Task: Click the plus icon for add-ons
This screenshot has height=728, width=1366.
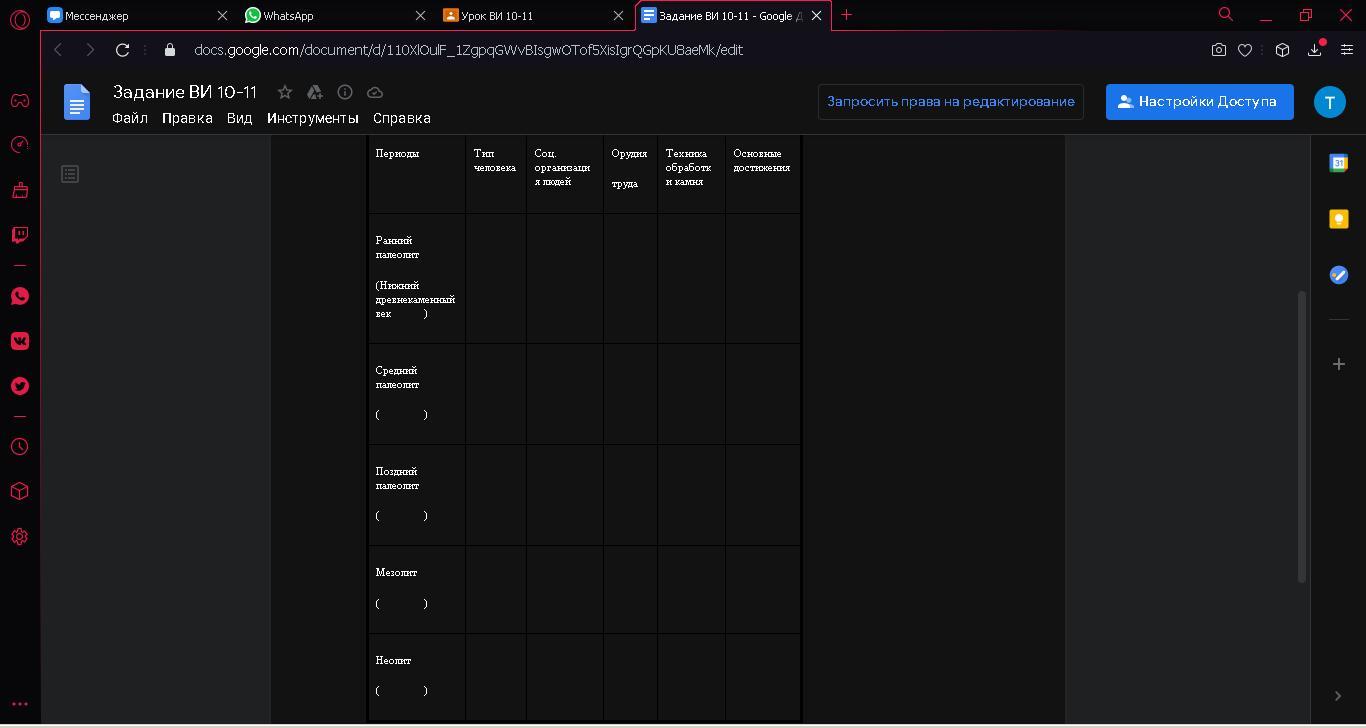Action: coord(1338,364)
